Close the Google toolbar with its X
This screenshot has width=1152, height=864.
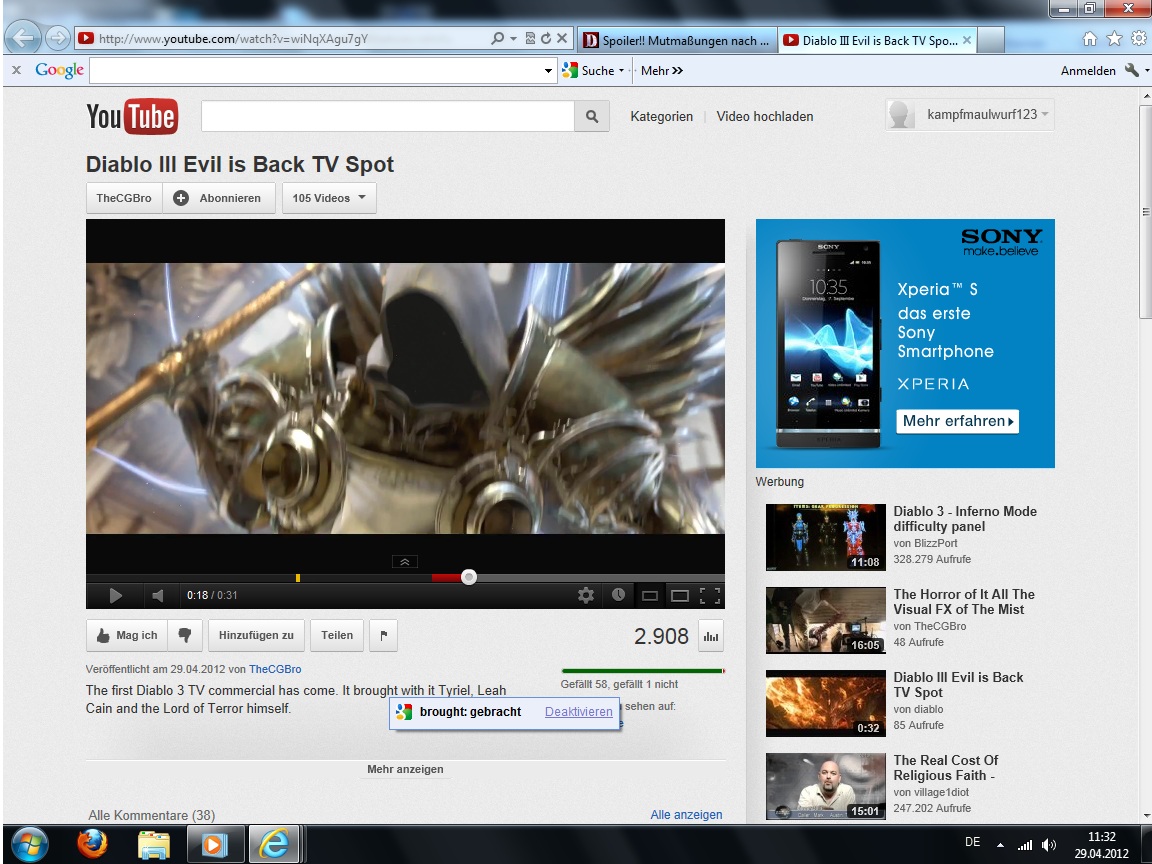(16, 71)
